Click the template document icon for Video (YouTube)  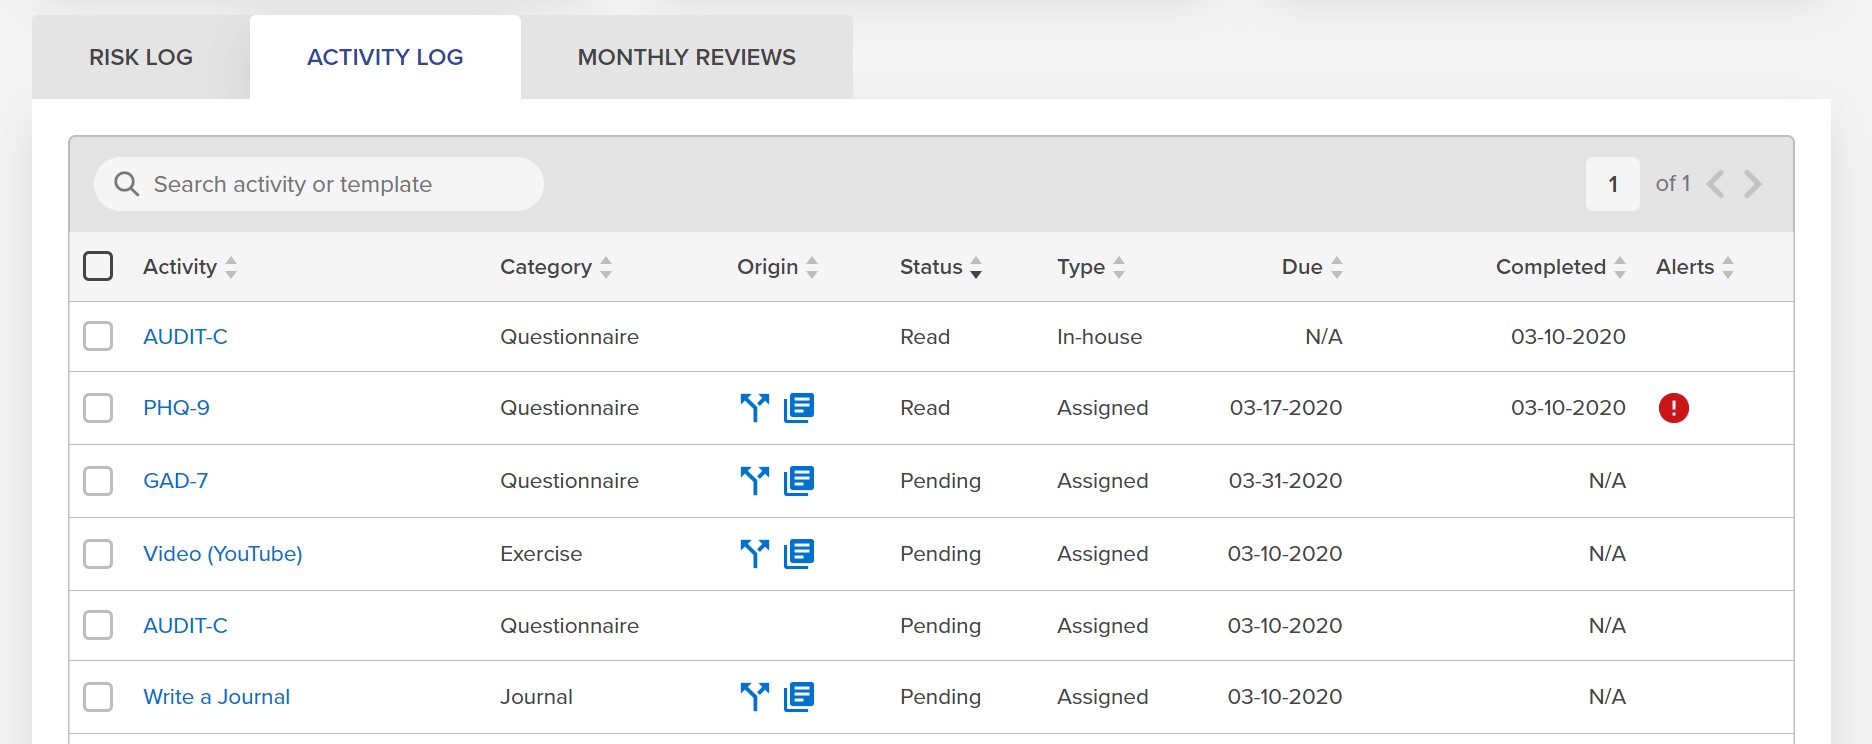[799, 554]
